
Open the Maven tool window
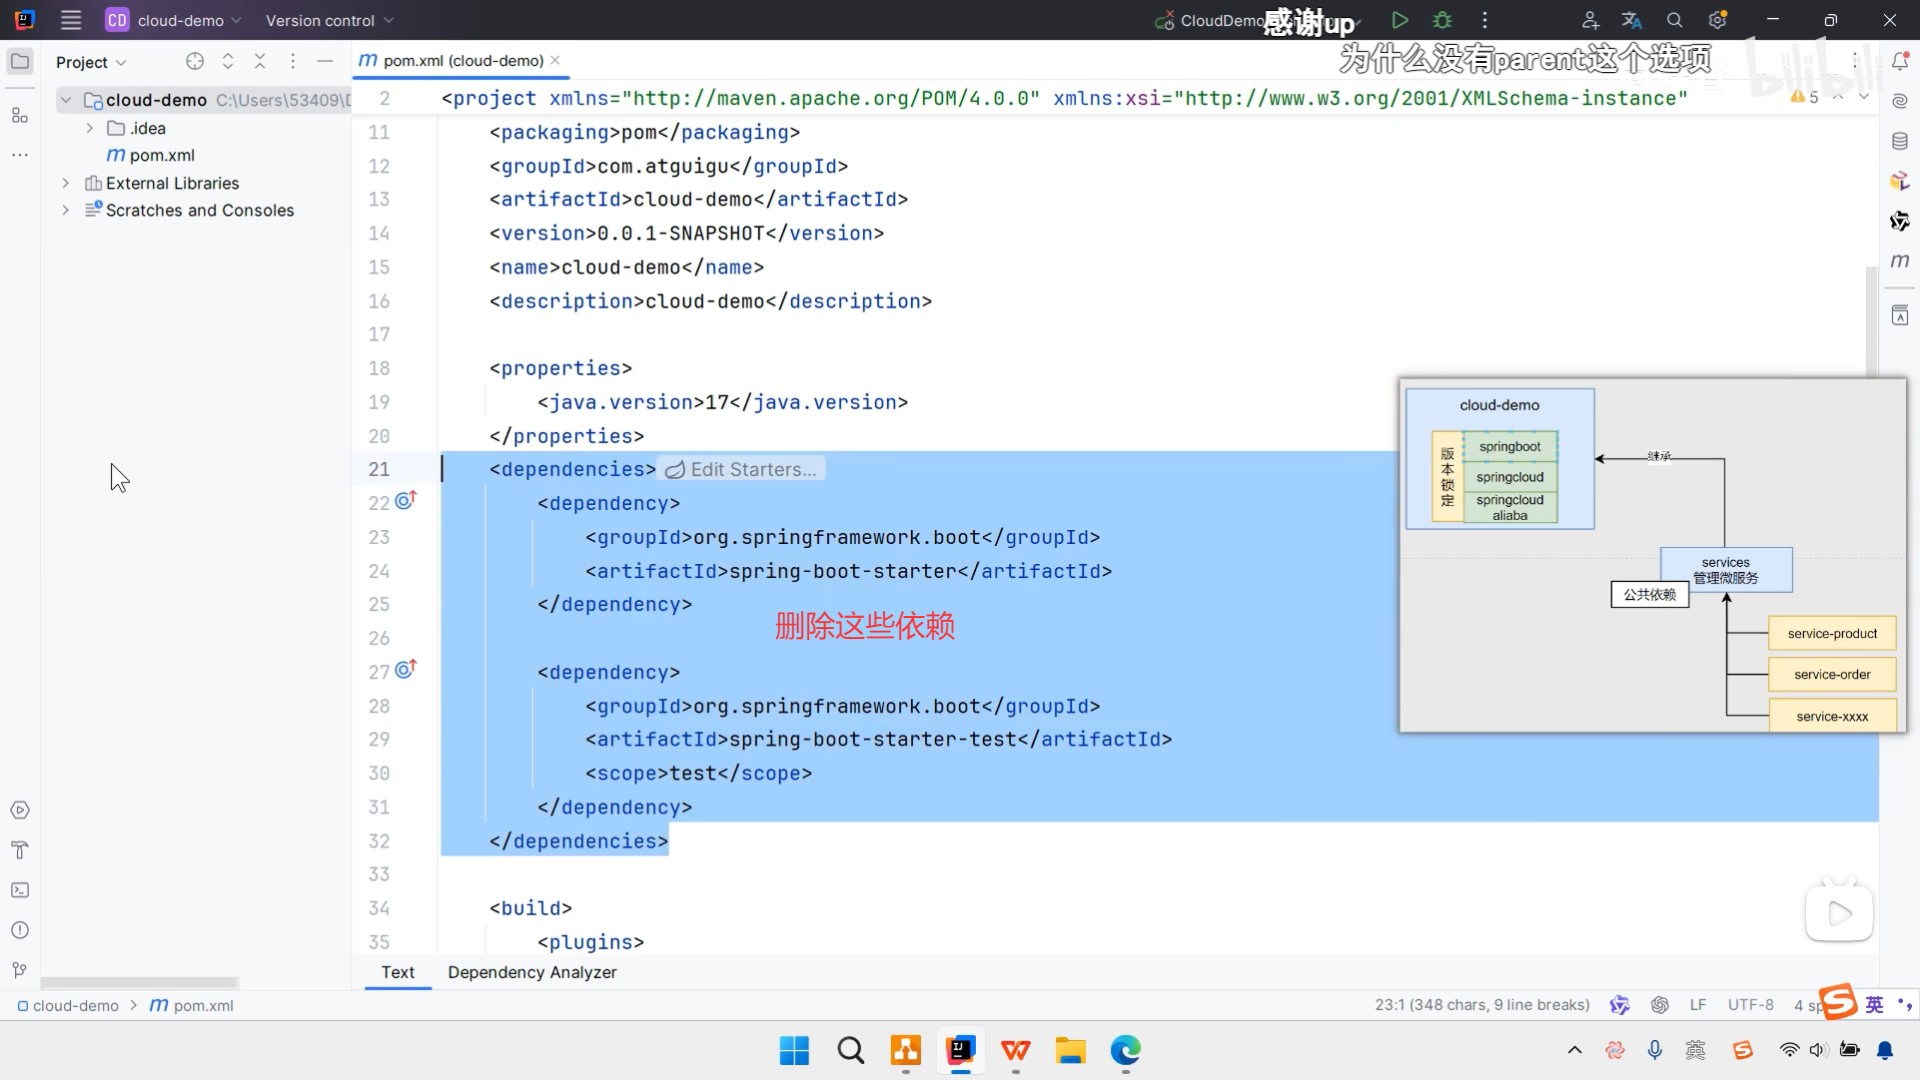[1900, 261]
